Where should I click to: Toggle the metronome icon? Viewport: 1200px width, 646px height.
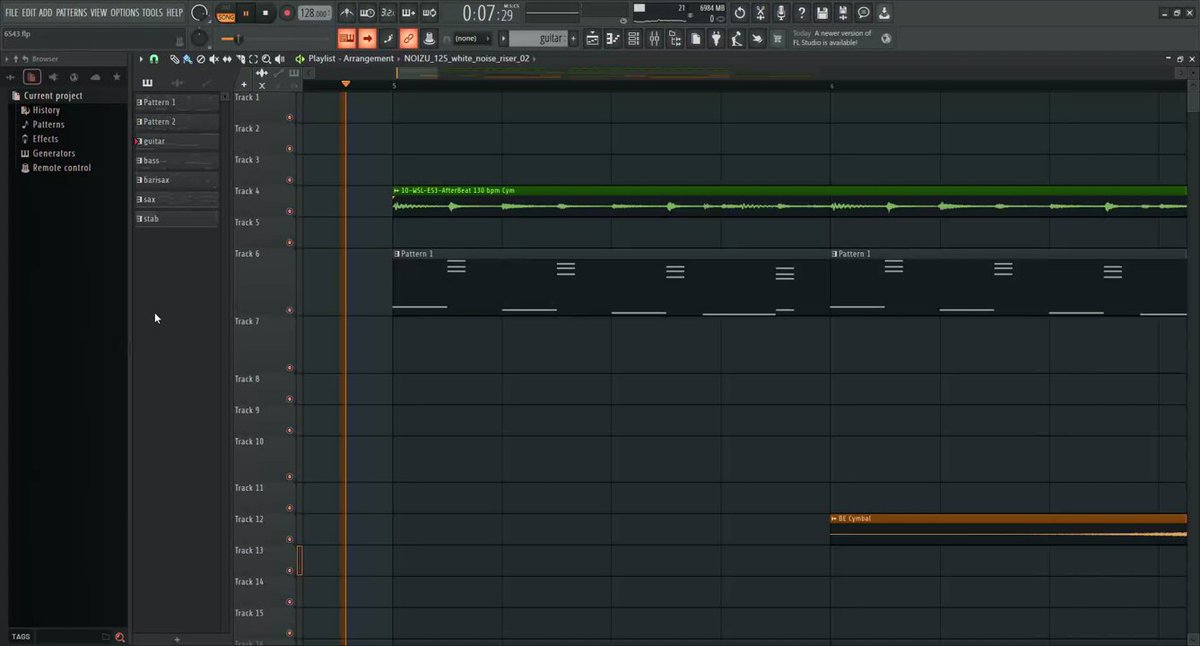(x=346, y=13)
